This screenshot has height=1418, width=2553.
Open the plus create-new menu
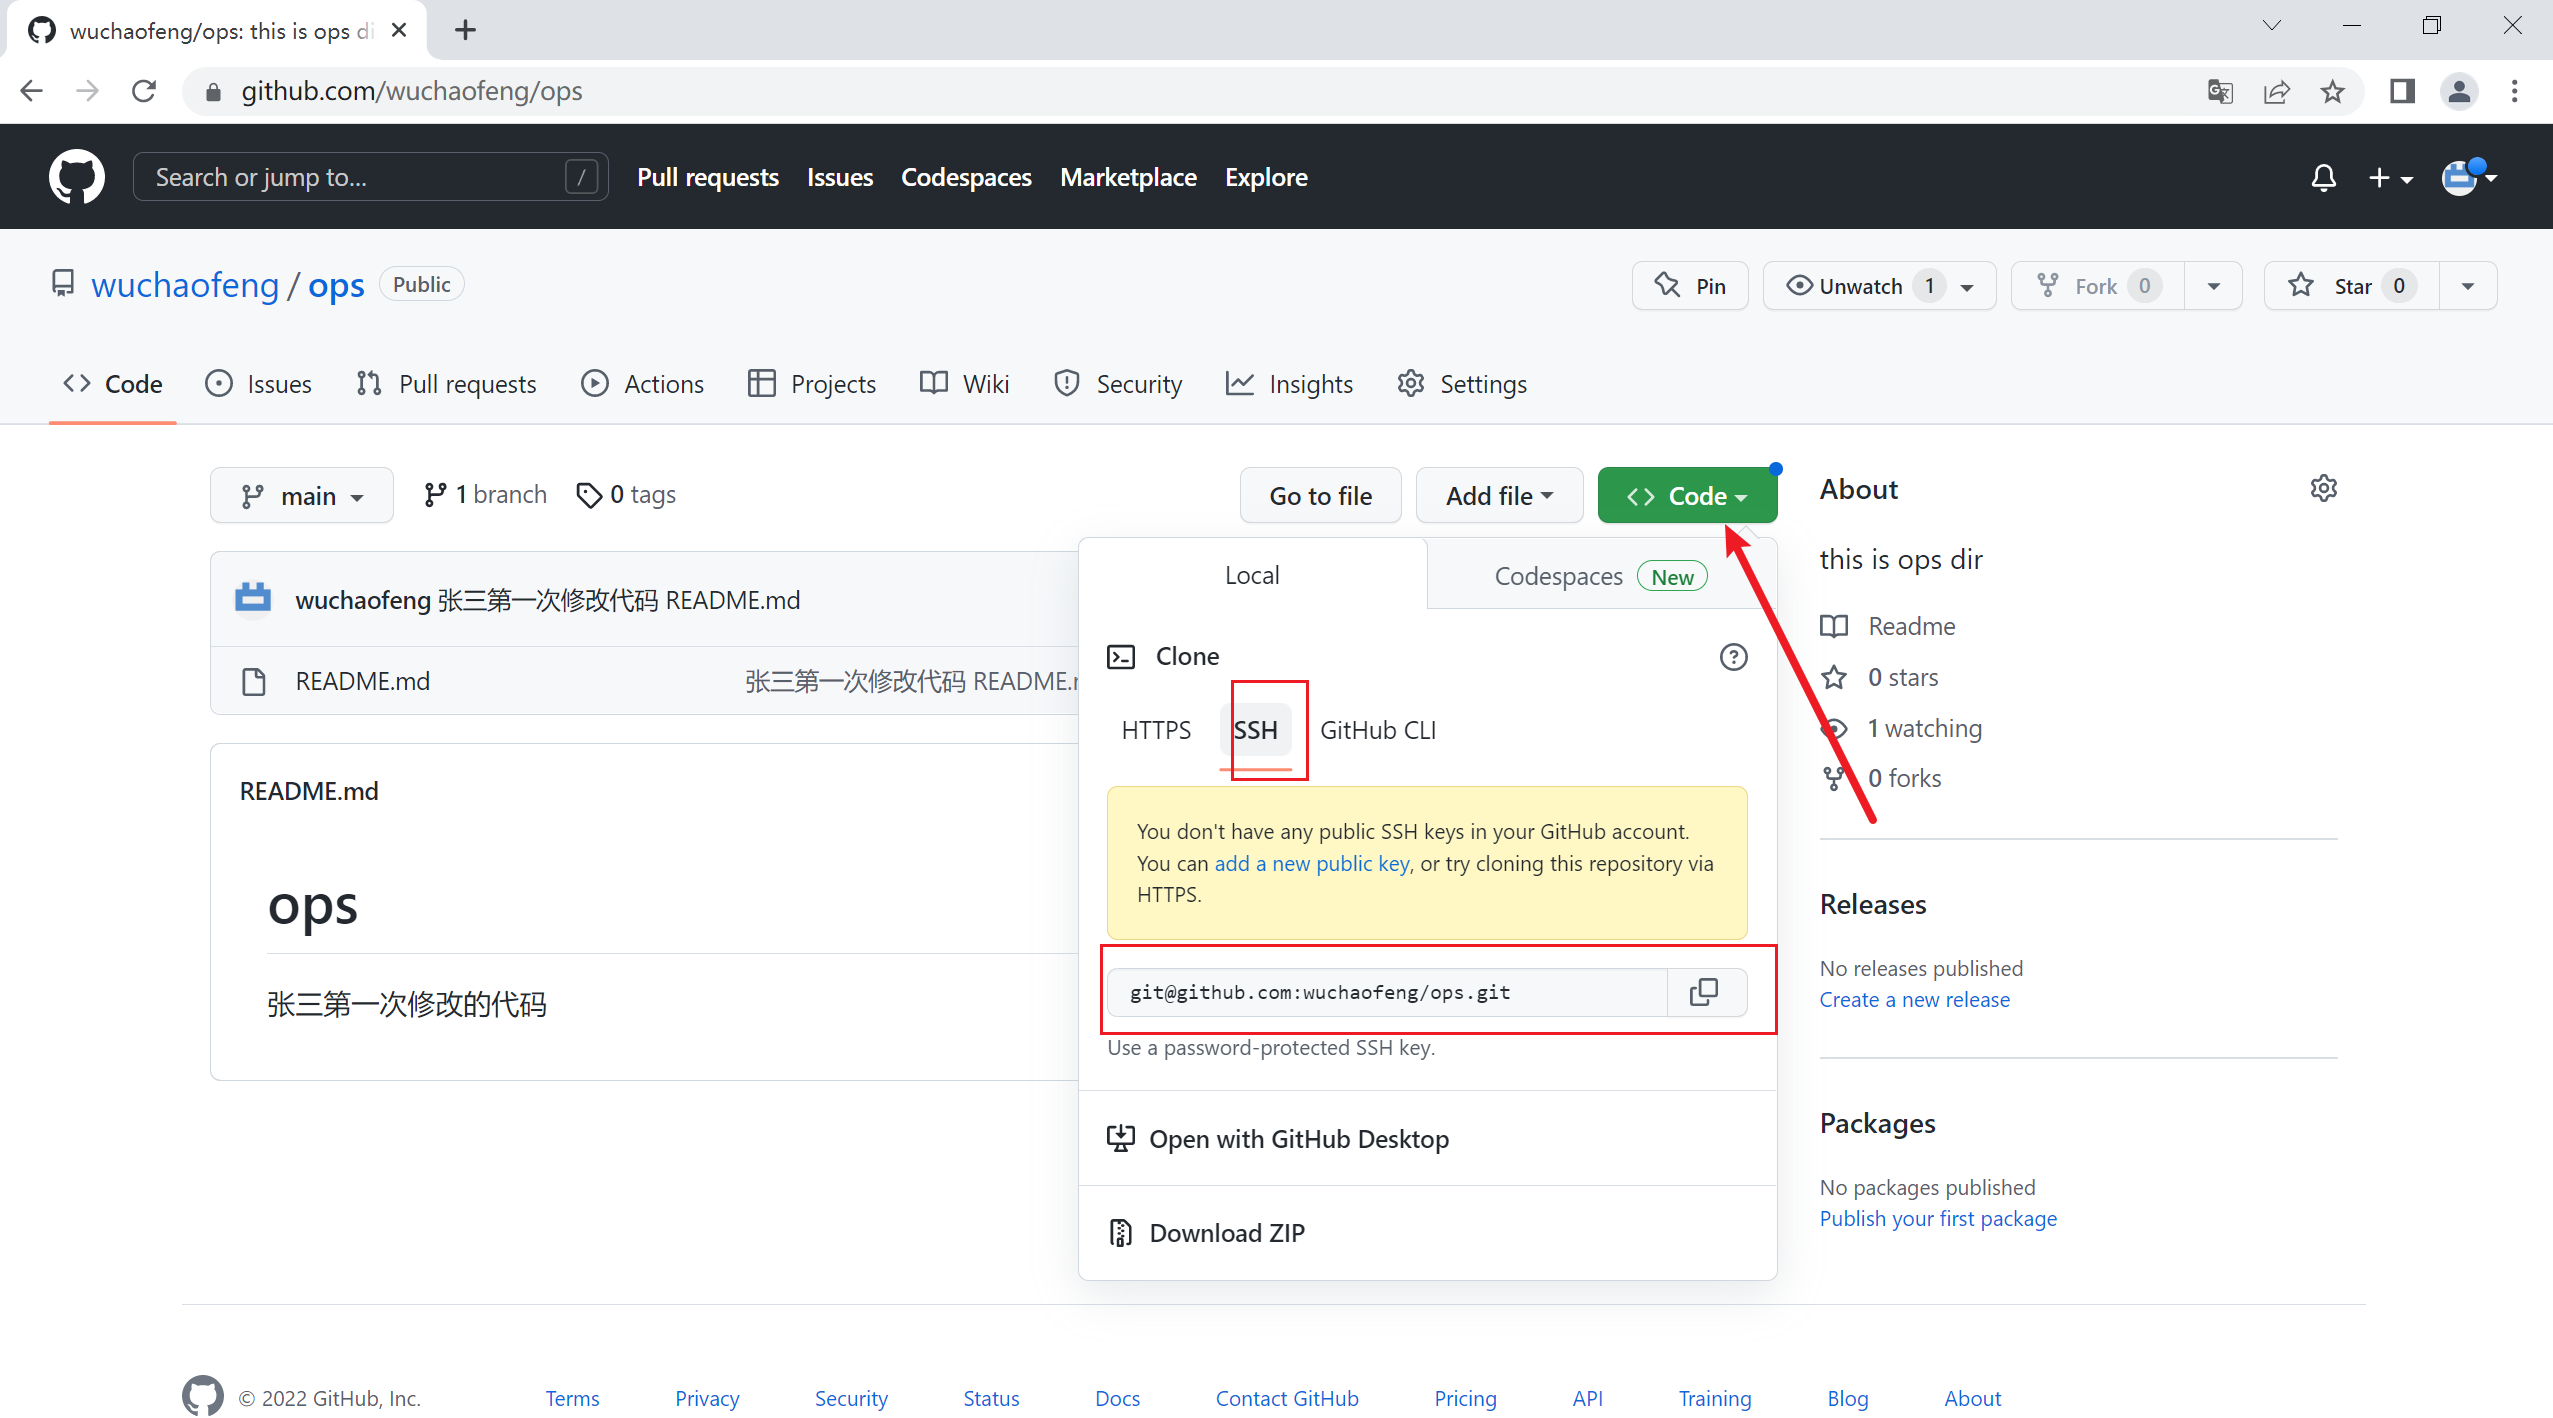point(2390,178)
